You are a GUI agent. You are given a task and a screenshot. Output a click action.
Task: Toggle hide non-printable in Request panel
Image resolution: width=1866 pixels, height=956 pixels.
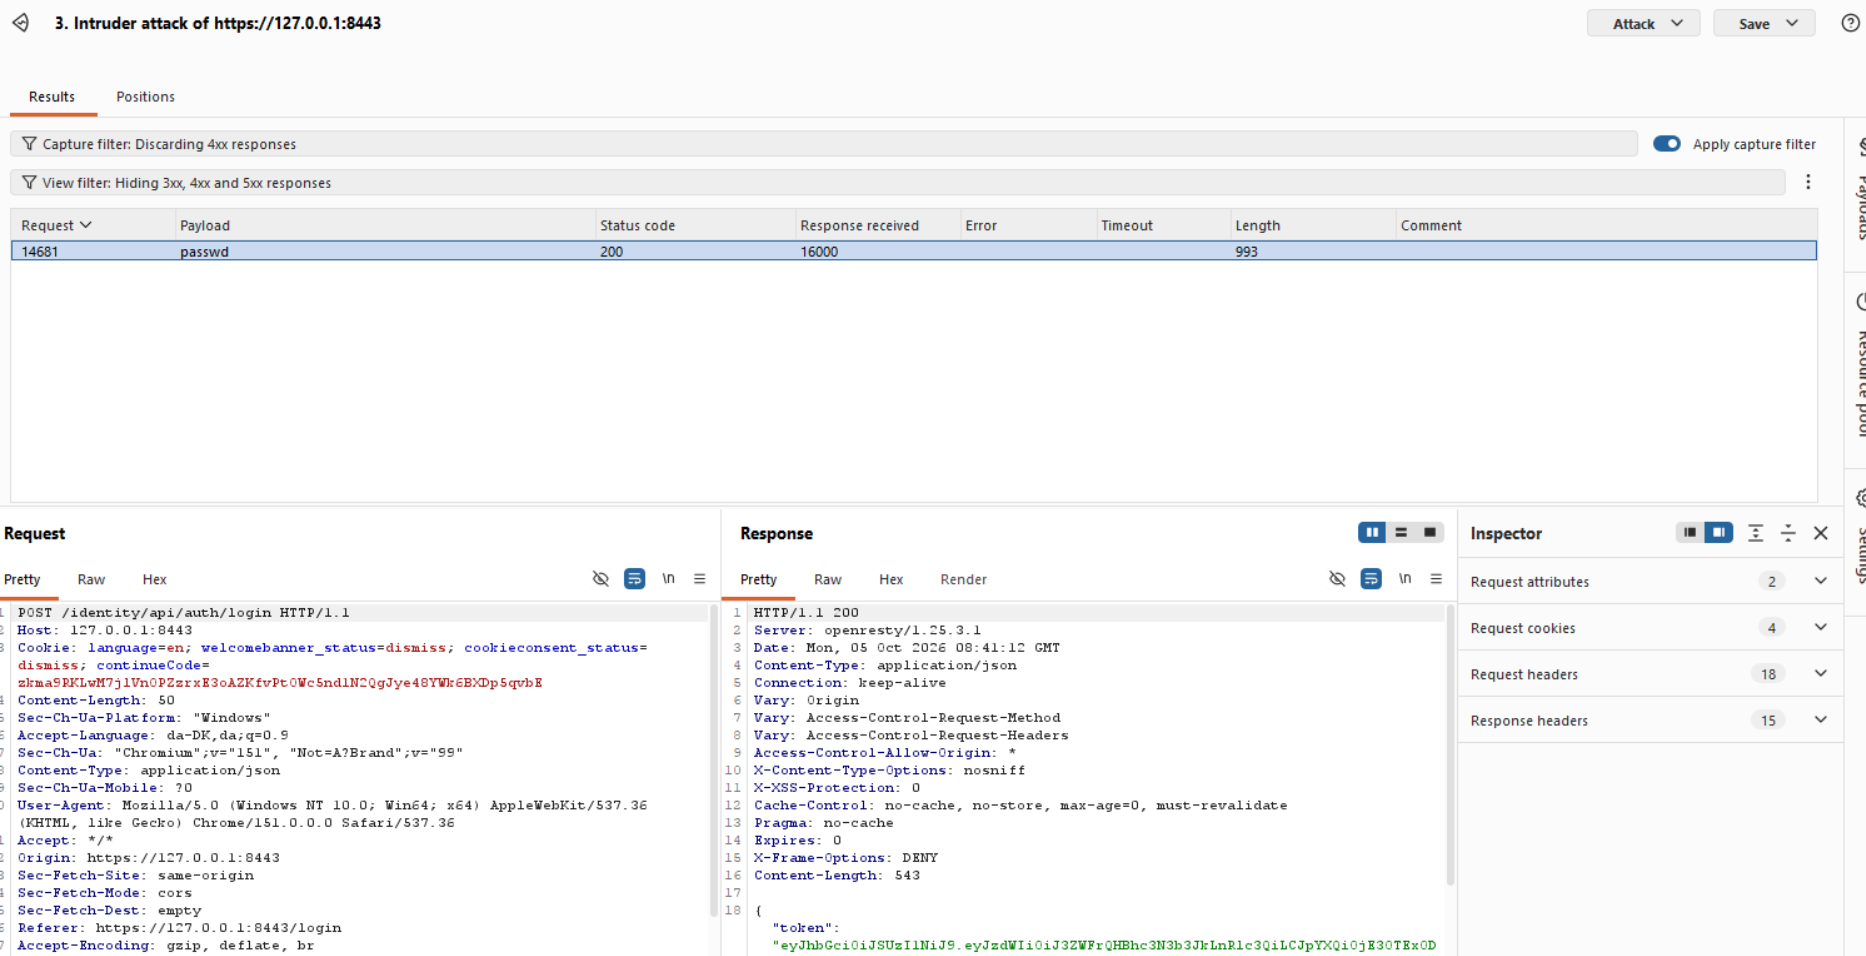(601, 579)
